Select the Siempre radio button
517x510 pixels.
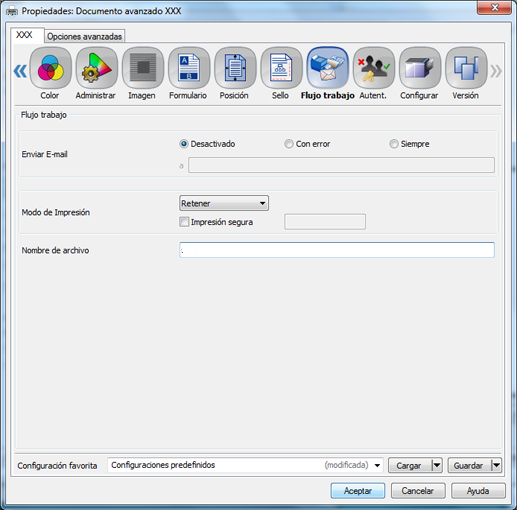coord(394,144)
